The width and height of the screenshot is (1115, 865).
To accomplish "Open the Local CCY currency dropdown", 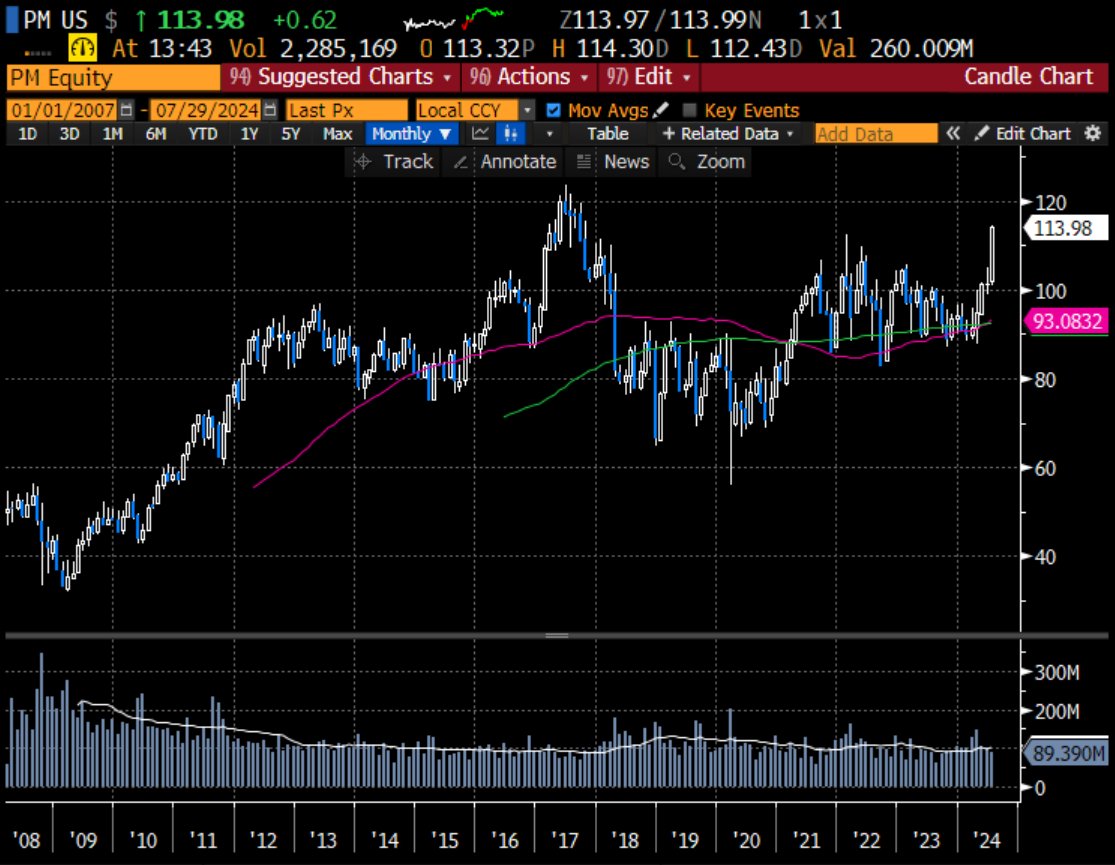I will (527, 110).
